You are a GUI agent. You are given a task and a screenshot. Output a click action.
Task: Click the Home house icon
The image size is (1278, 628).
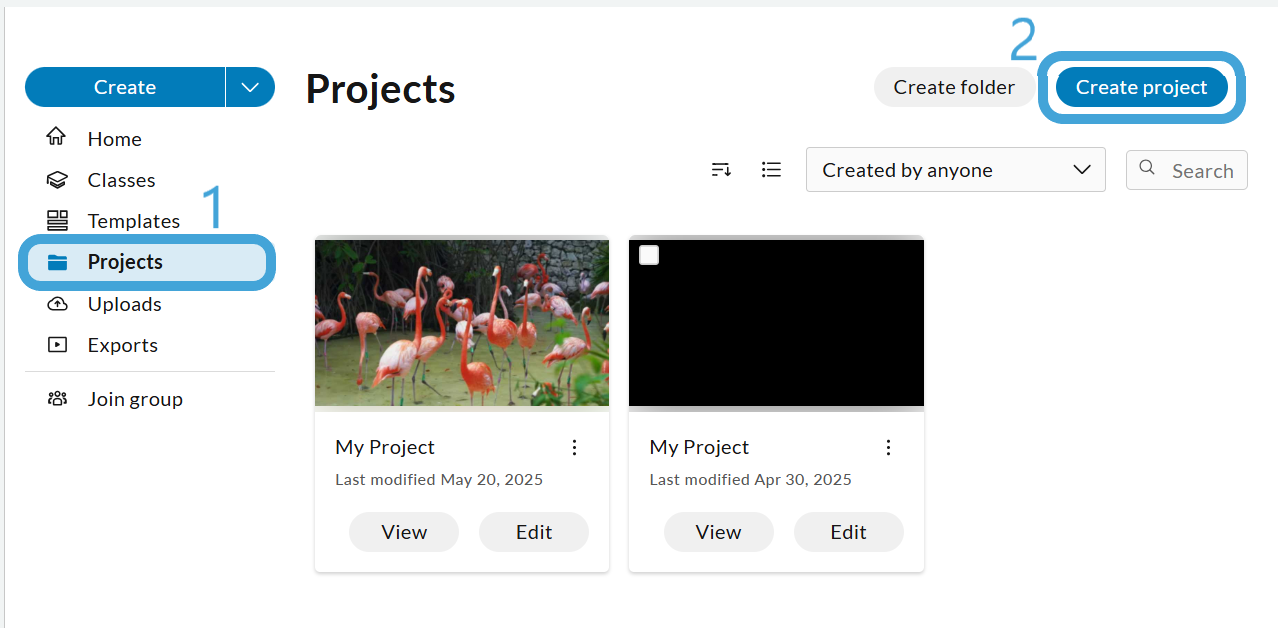pos(57,137)
